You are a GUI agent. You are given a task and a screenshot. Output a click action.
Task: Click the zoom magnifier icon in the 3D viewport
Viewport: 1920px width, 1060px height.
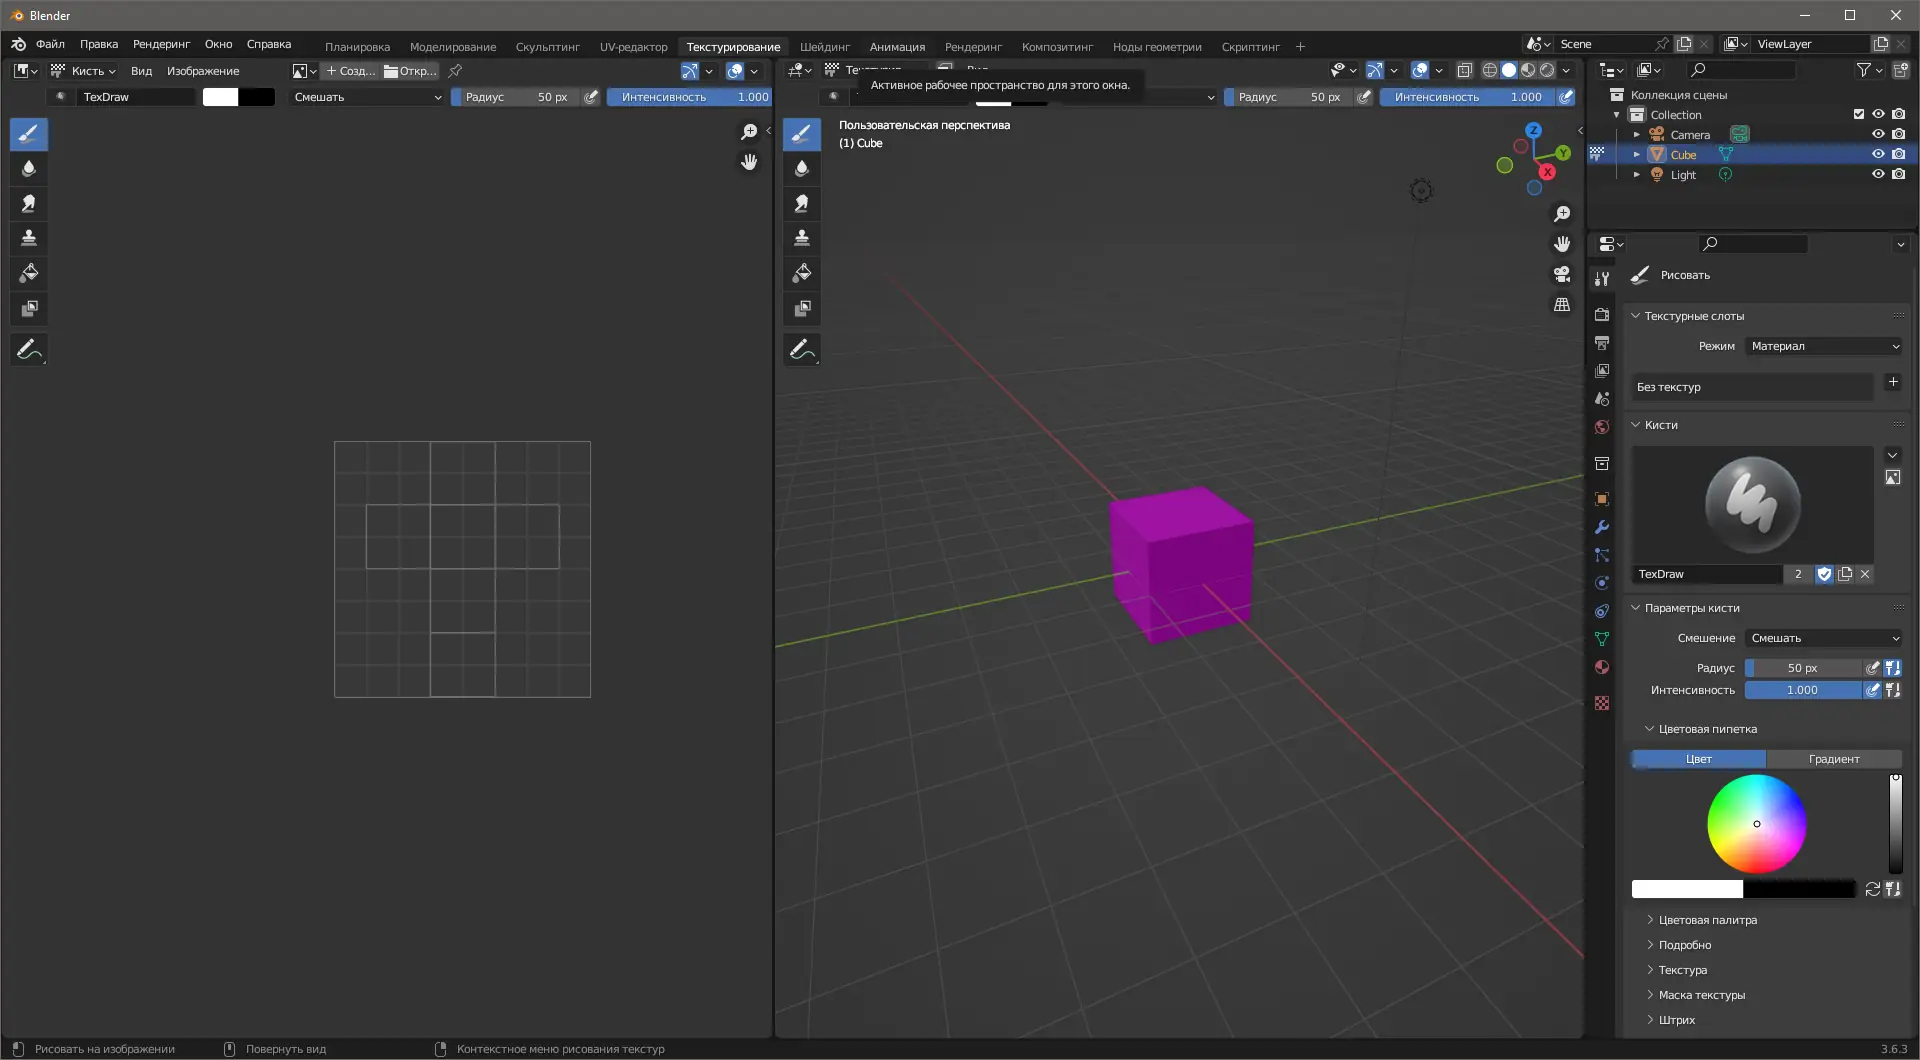tap(1562, 214)
